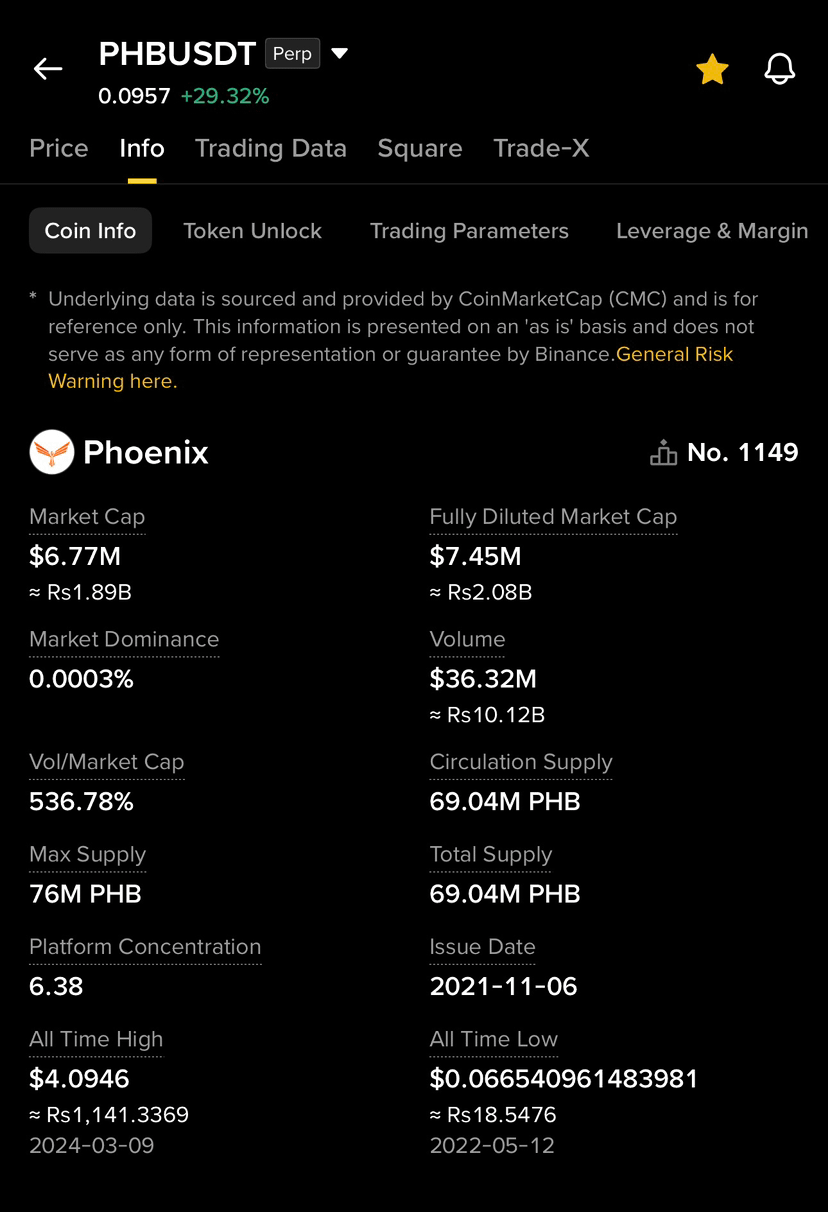Tap the Perp contract type badge
This screenshot has width=828, height=1212.
click(x=292, y=53)
